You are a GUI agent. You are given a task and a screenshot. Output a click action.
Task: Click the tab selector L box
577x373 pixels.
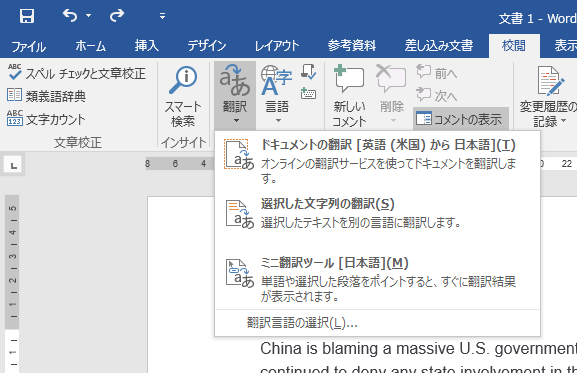coord(13,165)
